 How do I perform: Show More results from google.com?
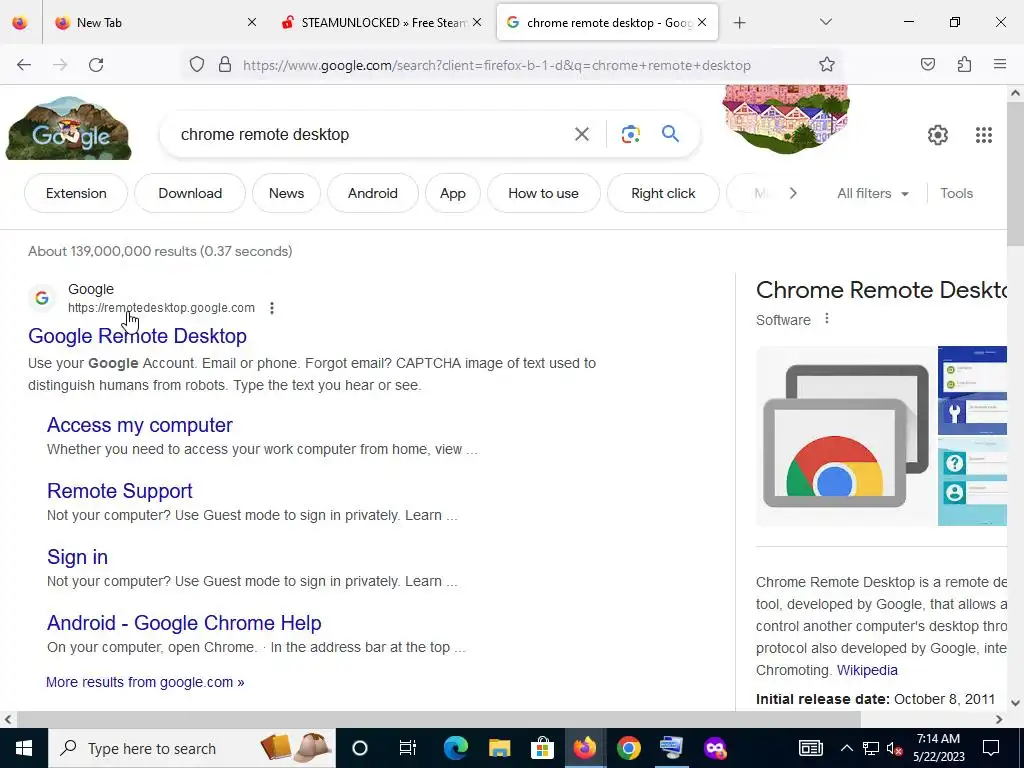145,682
